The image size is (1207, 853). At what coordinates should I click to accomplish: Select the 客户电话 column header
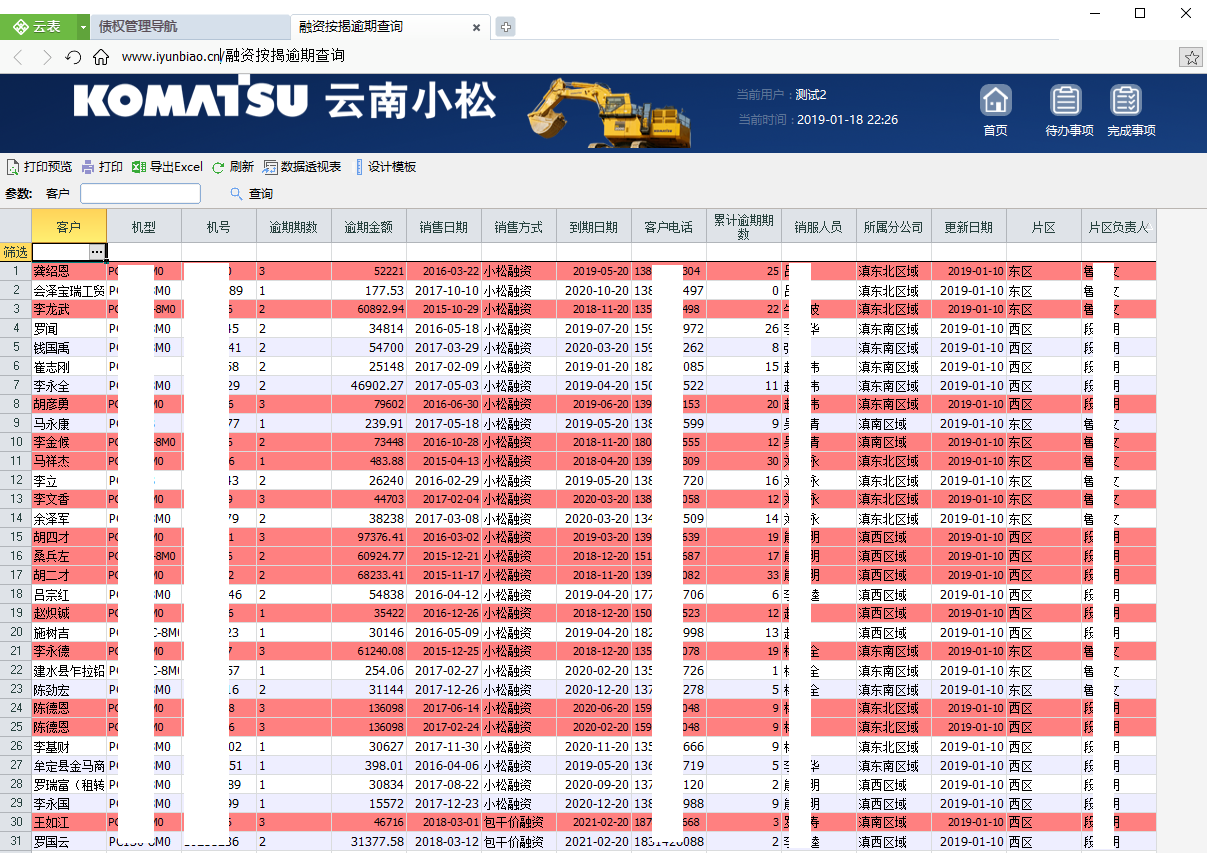pyautogui.click(x=669, y=227)
